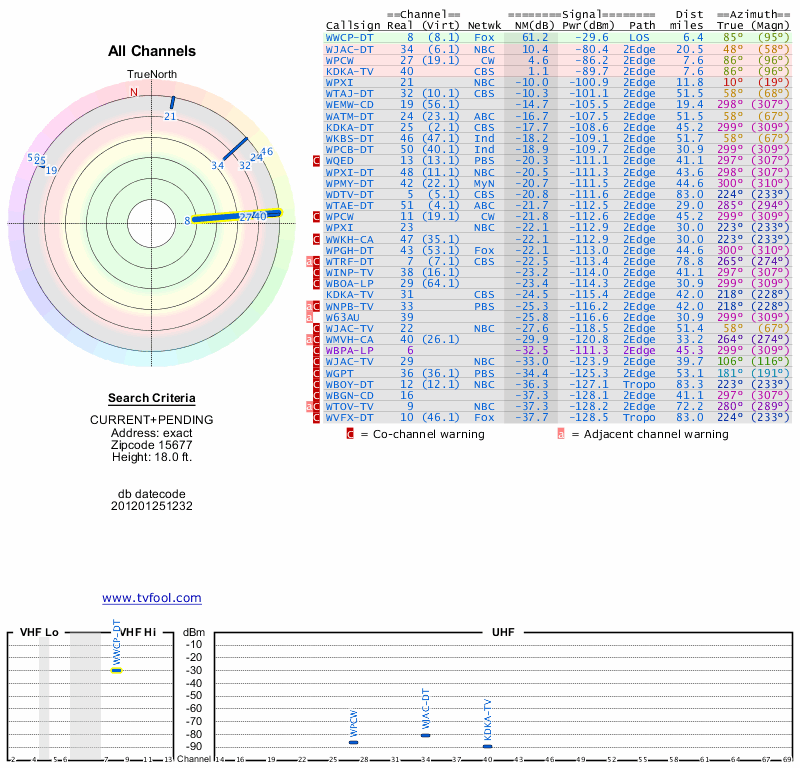Click the WPCW marker in UHF chart

(x=353, y=742)
